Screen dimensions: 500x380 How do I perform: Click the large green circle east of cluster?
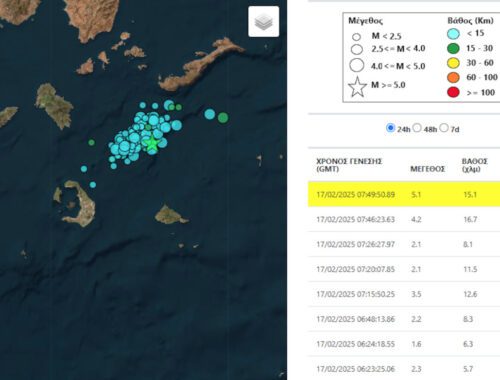(x=223, y=118)
